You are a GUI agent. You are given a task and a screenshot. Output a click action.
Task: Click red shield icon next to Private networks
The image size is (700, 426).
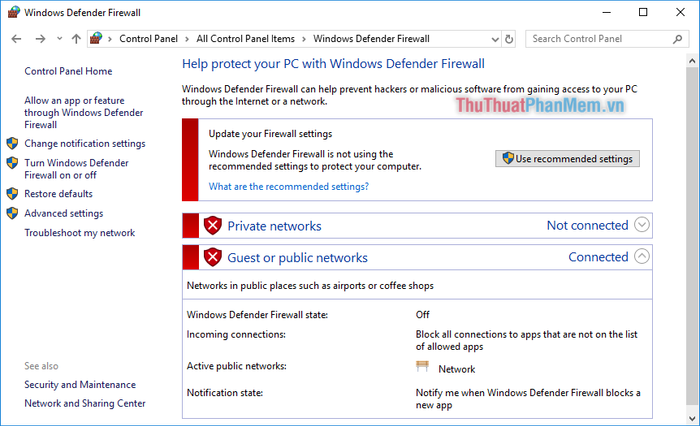(212, 226)
